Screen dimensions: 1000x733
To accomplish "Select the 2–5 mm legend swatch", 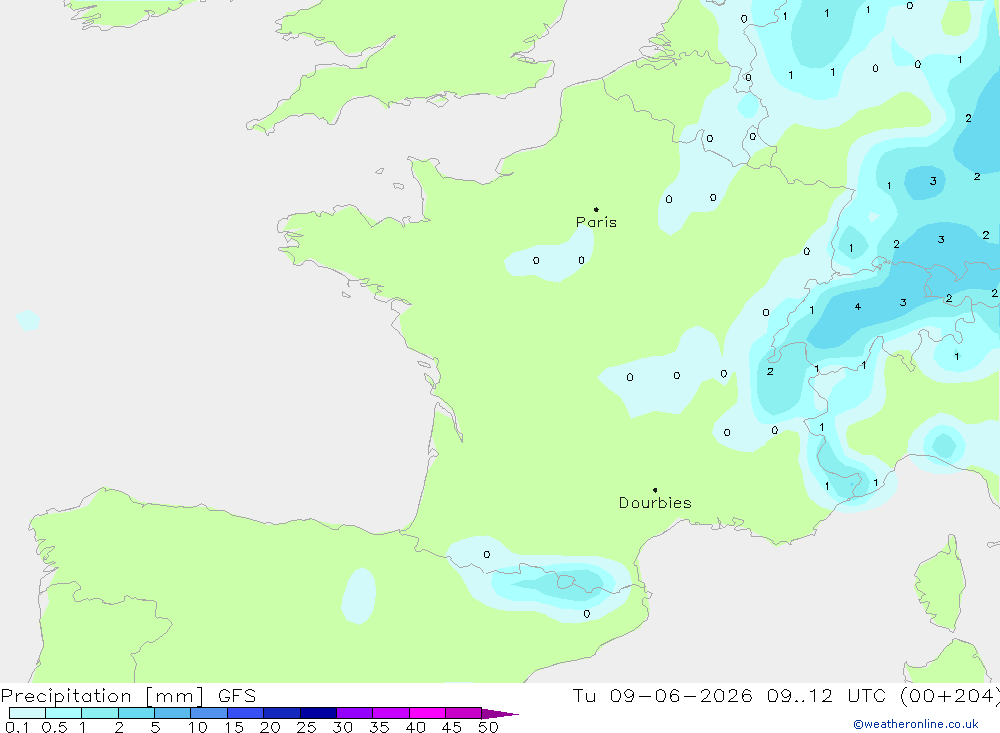I will [136, 713].
